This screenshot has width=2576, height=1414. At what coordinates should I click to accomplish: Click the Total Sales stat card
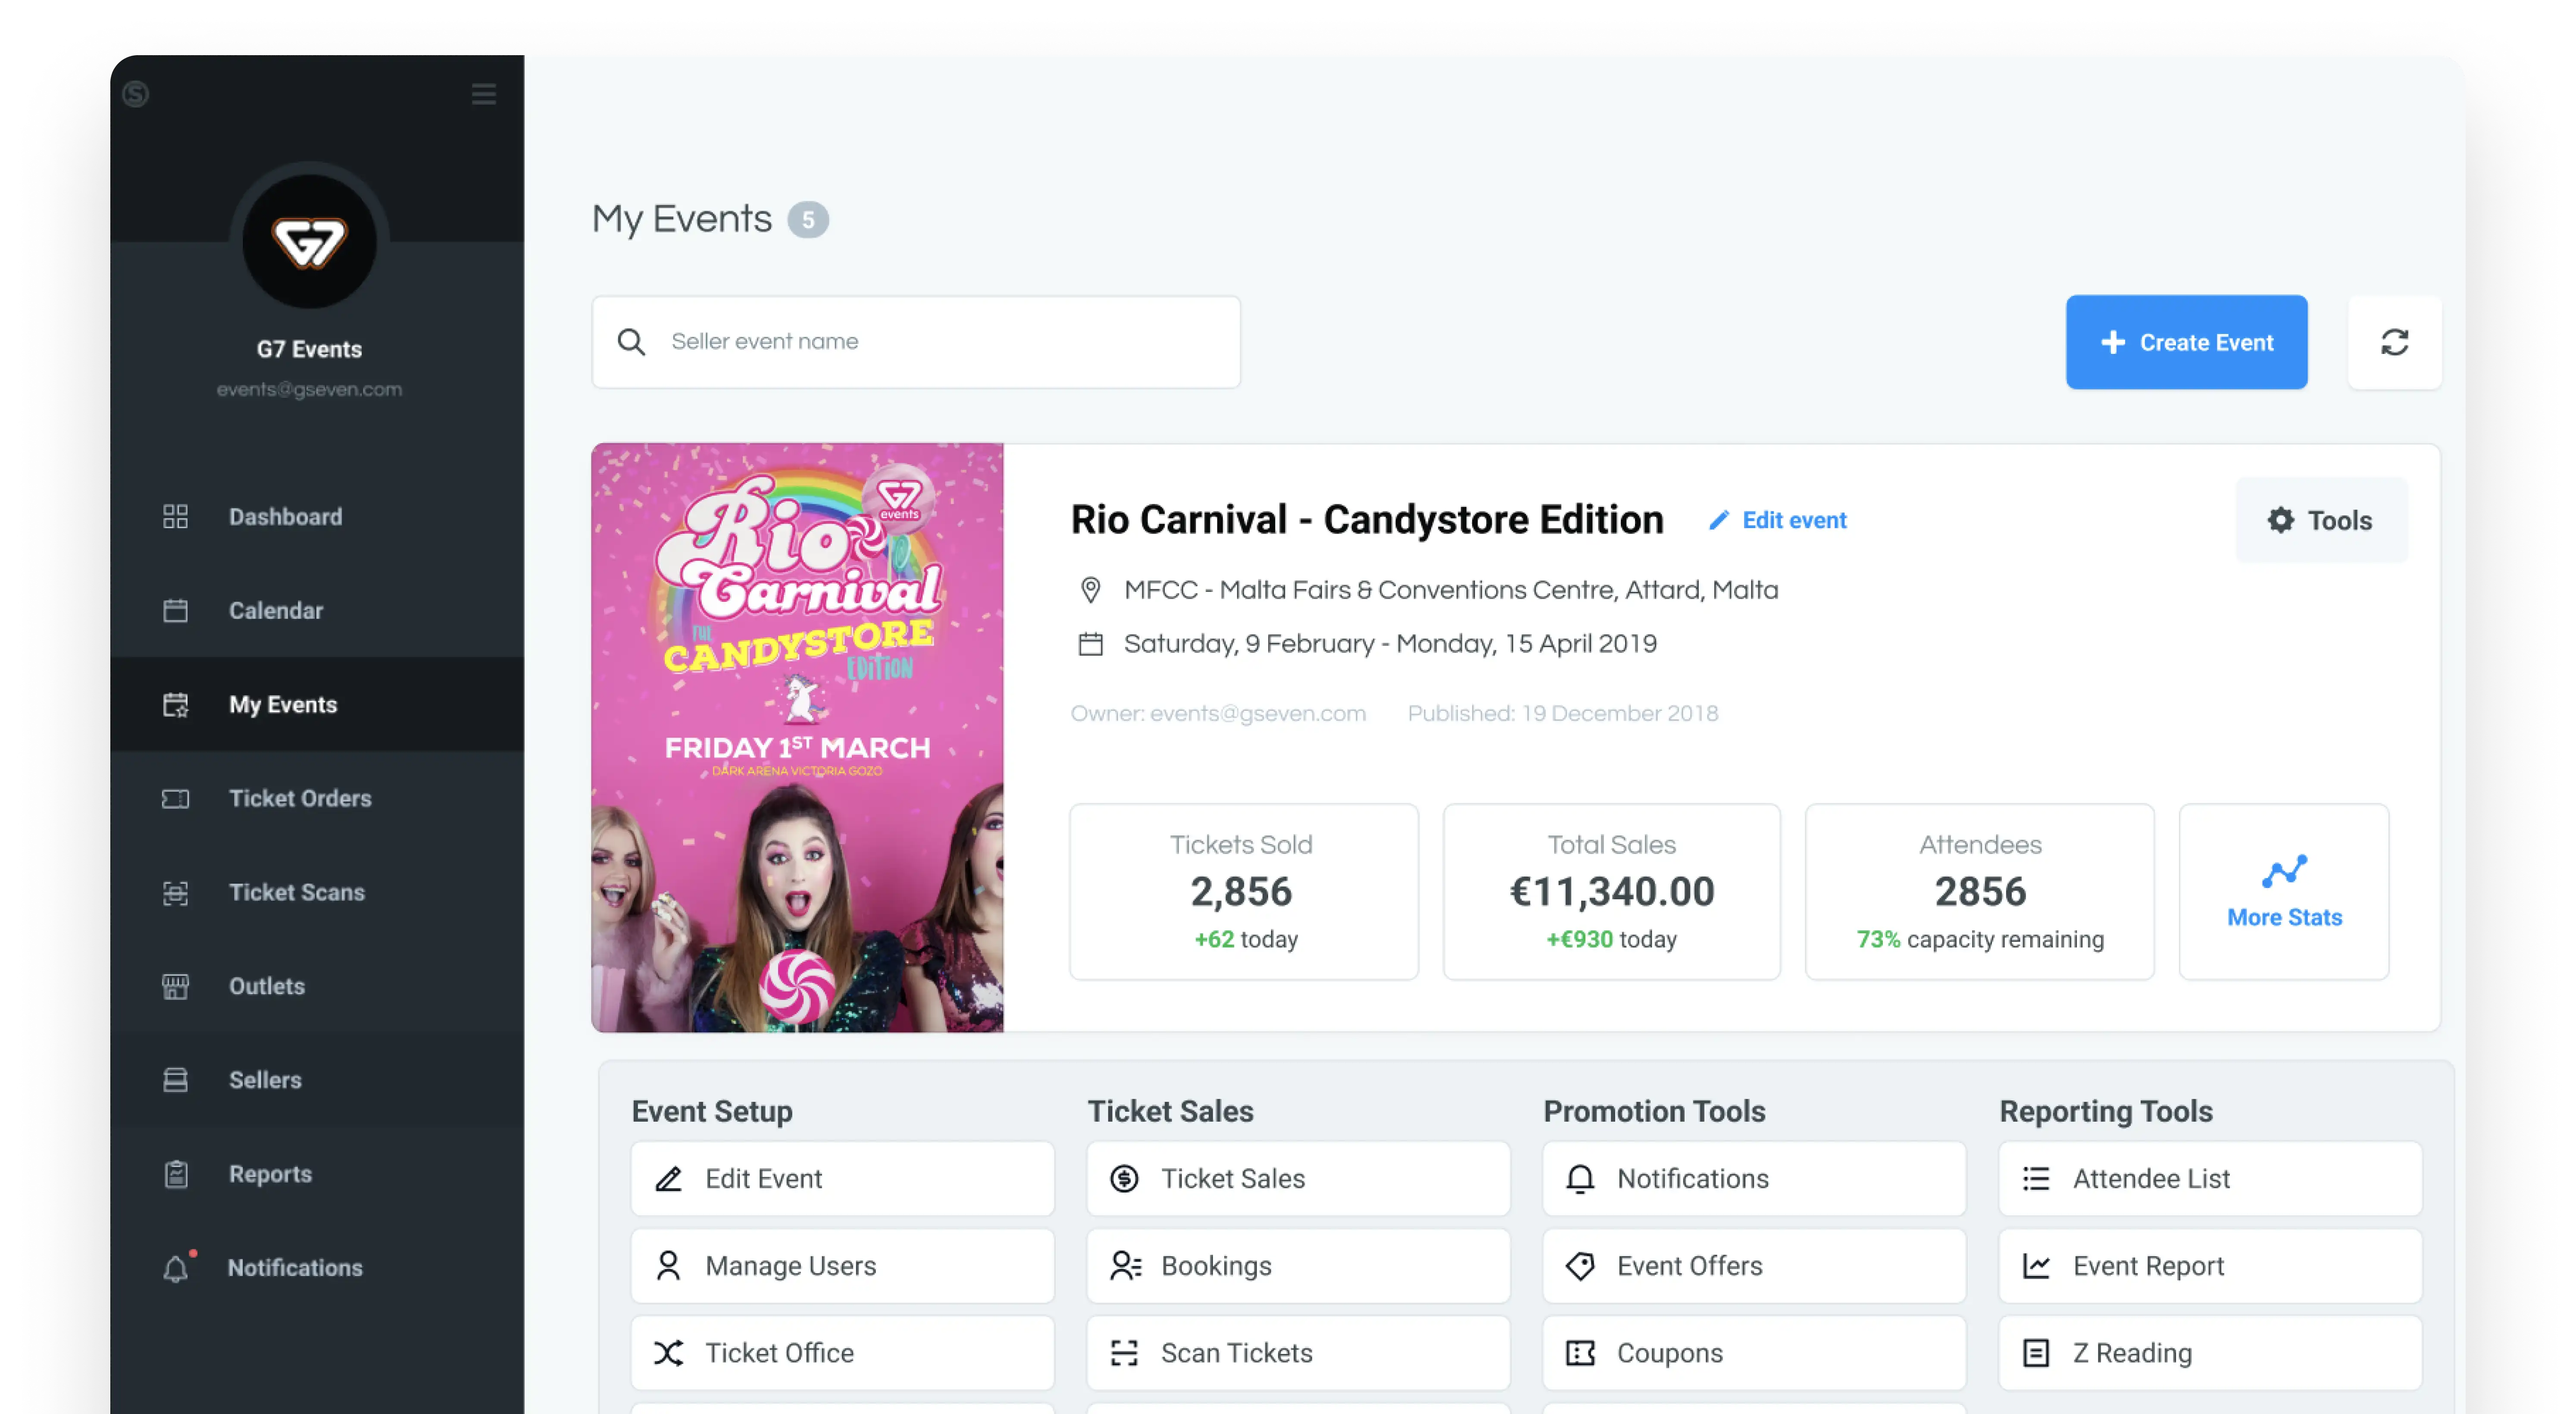1612,892
